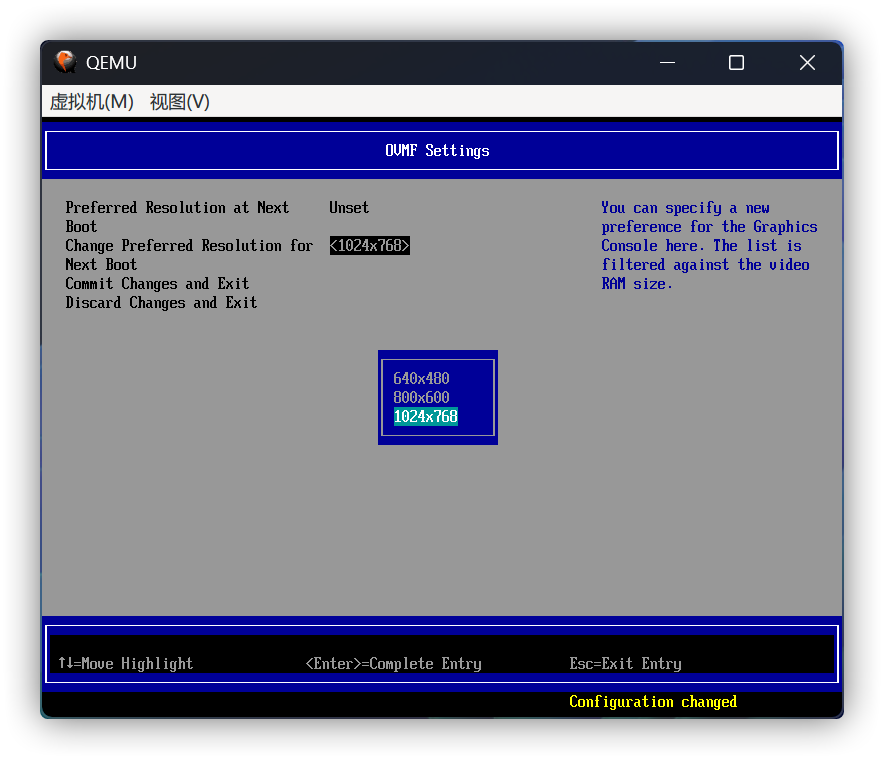Open the 视图(V) menu
This screenshot has height=759, width=884.
click(180, 102)
